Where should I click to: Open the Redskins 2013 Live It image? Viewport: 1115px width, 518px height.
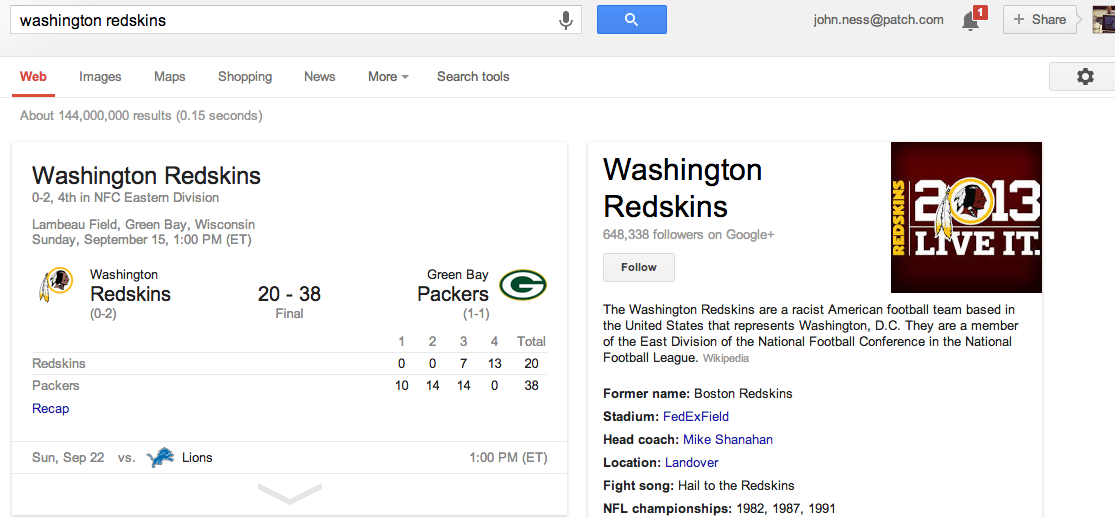(966, 217)
